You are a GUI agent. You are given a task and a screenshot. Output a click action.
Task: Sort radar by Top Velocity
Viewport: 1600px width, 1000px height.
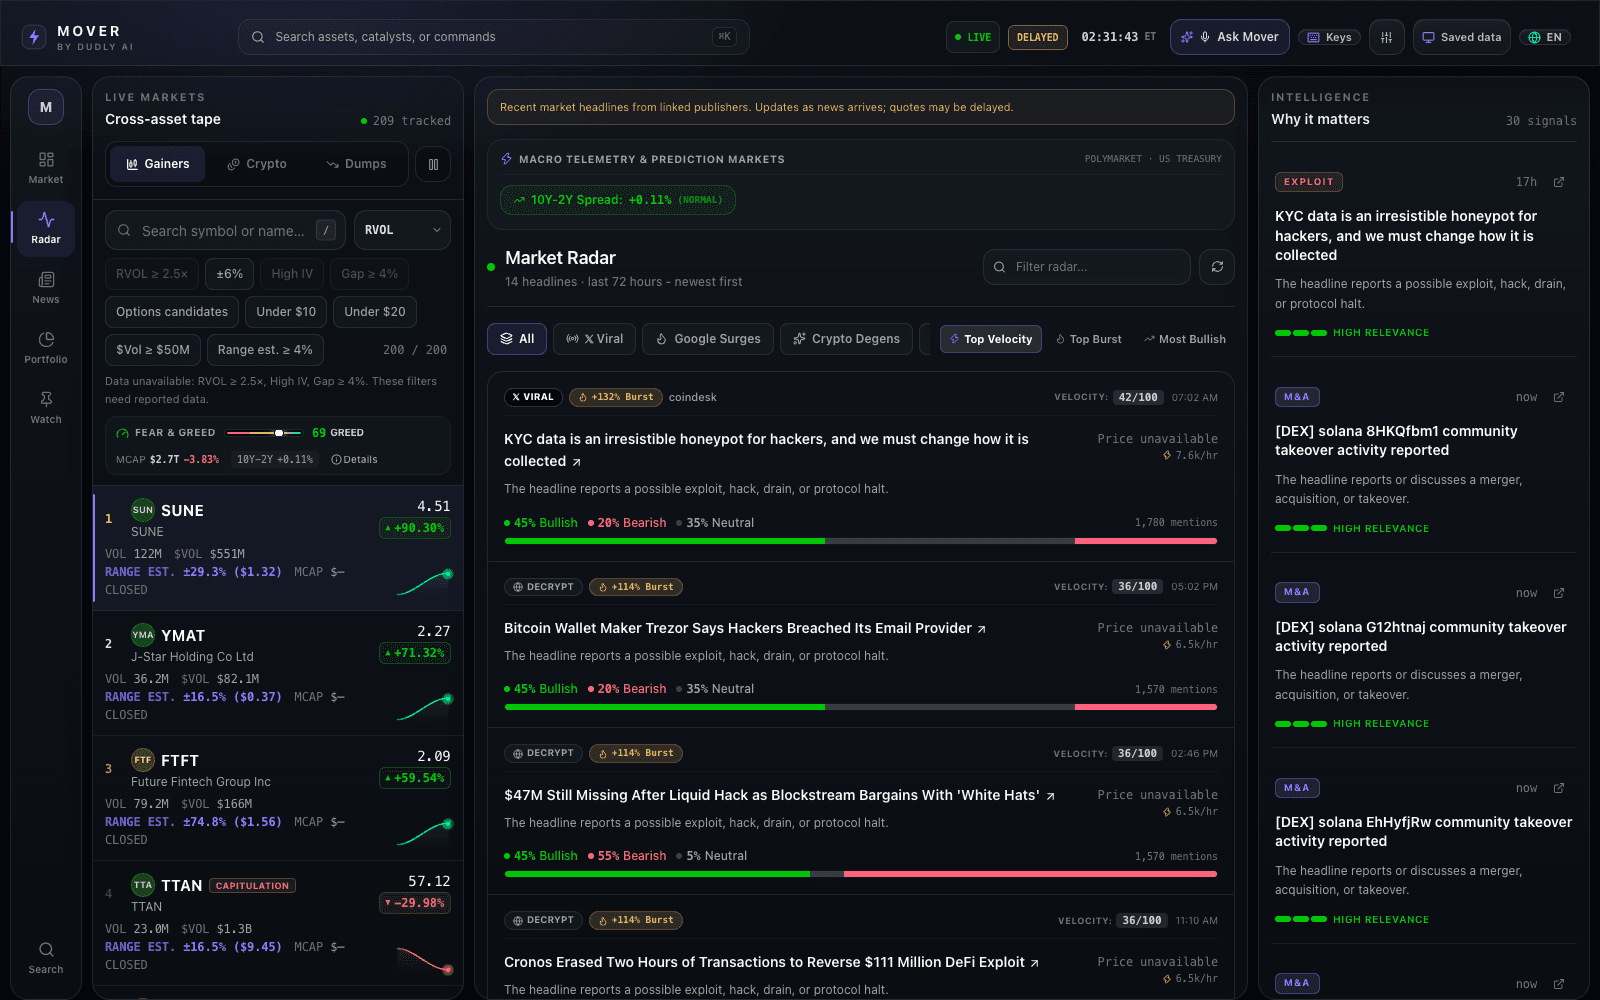click(991, 339)
